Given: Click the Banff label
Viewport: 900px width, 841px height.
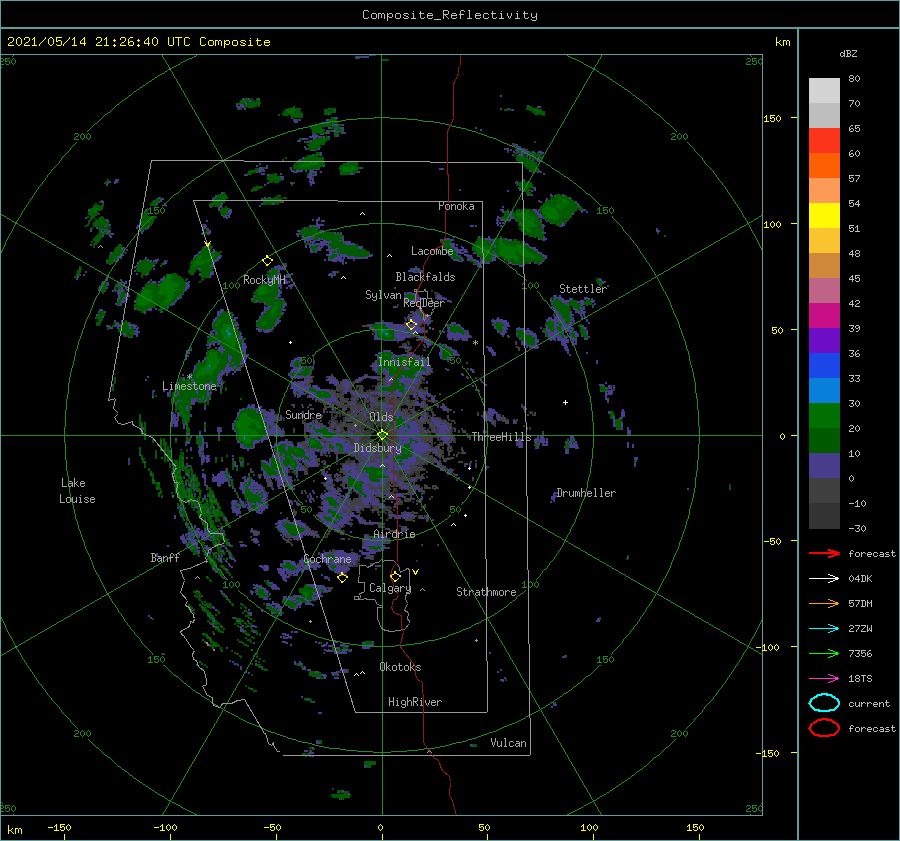Looking at the screenshot, I should click(x=165, y=558).
